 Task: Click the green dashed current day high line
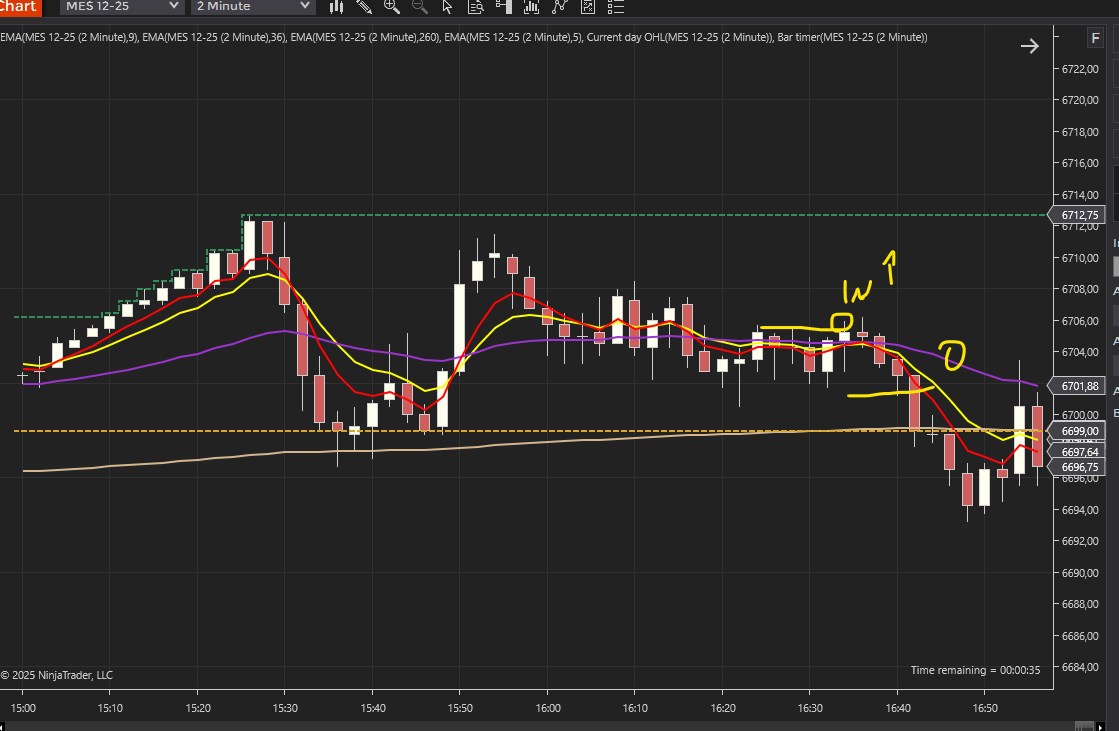(x=642, y=215)
